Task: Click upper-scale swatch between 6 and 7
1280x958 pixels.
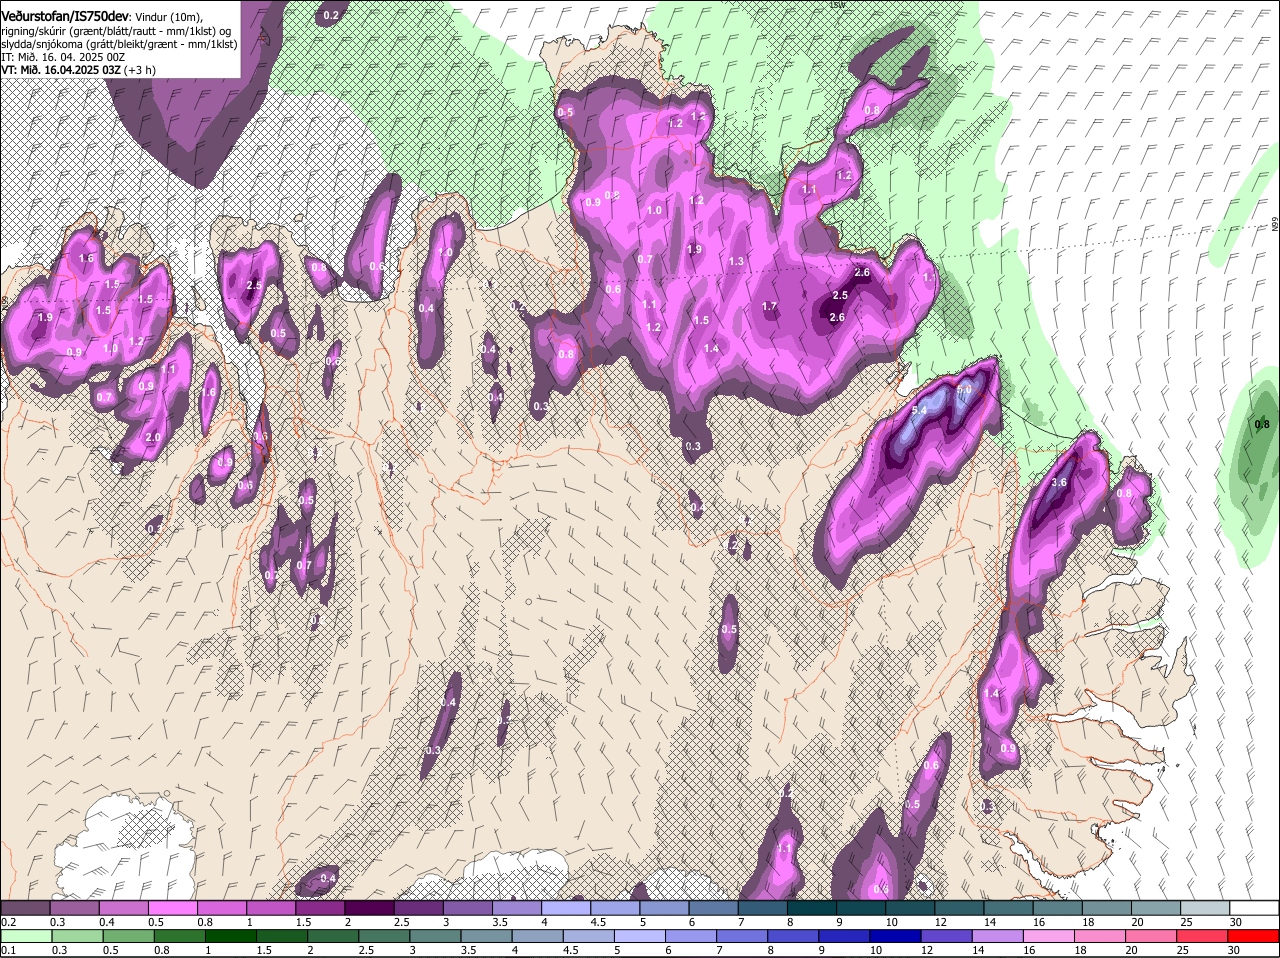Action: (x=713, y=907)
